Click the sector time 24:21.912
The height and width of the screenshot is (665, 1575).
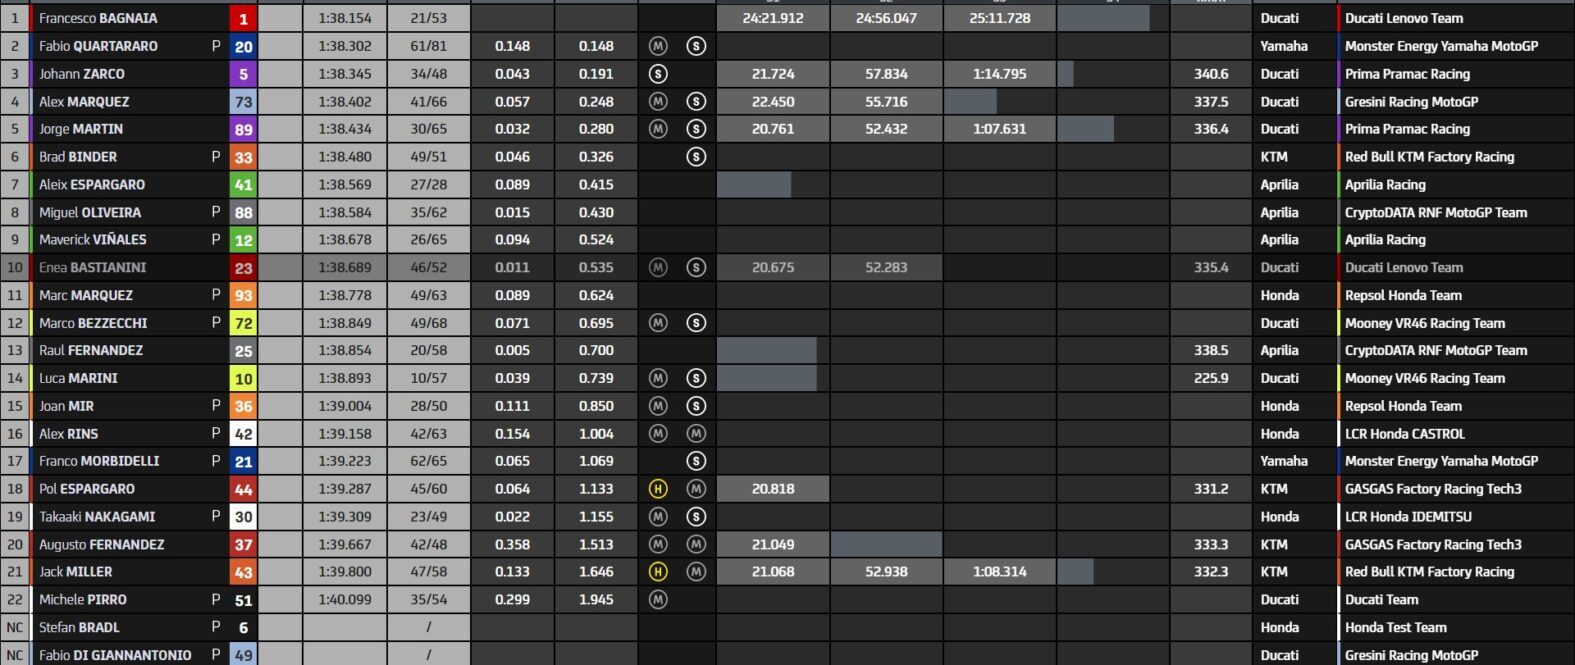pos(773,18)
